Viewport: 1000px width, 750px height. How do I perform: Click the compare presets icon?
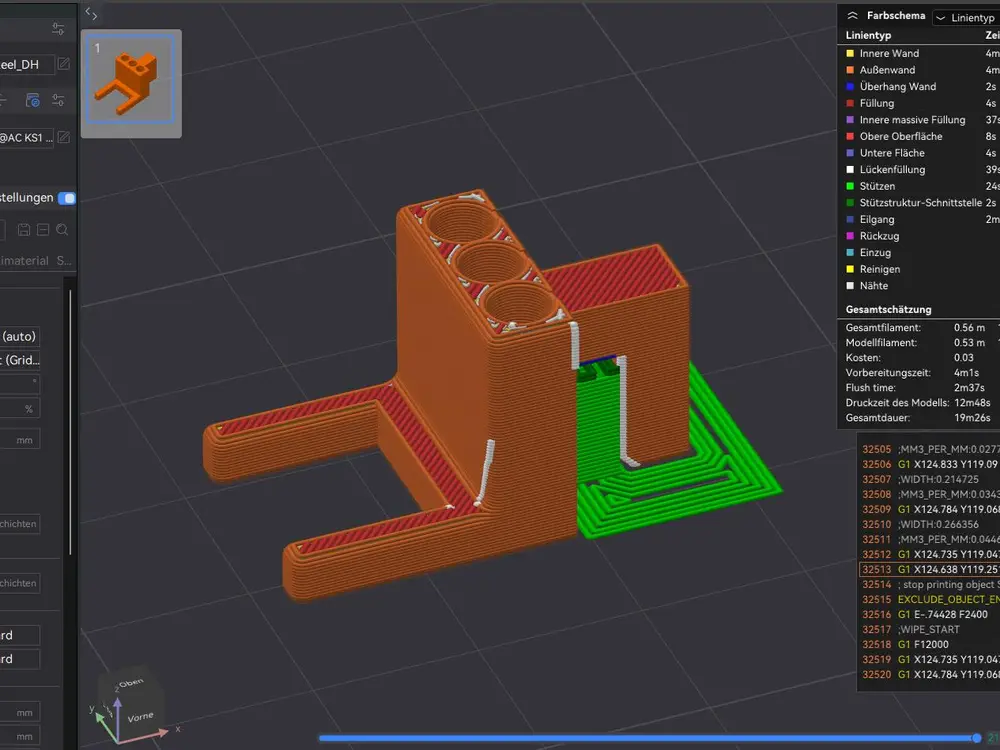click(43, 230)
